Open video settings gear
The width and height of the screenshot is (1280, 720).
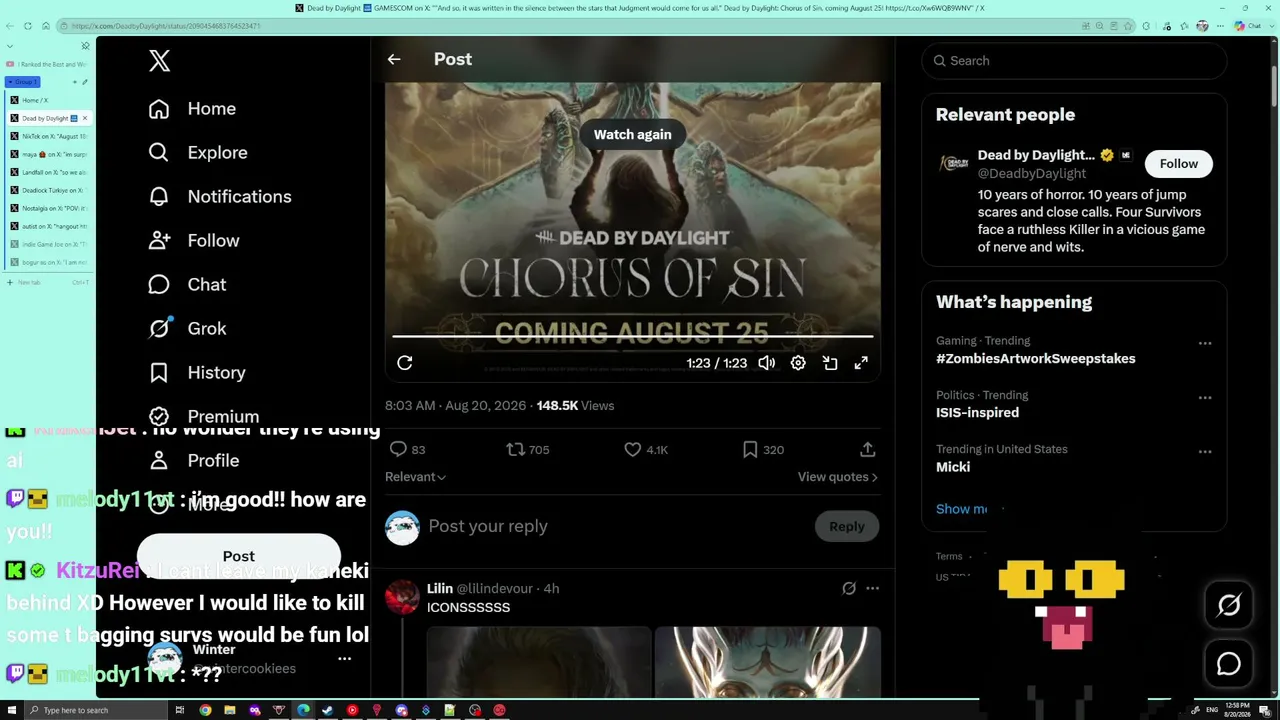(x=798, y=363)
